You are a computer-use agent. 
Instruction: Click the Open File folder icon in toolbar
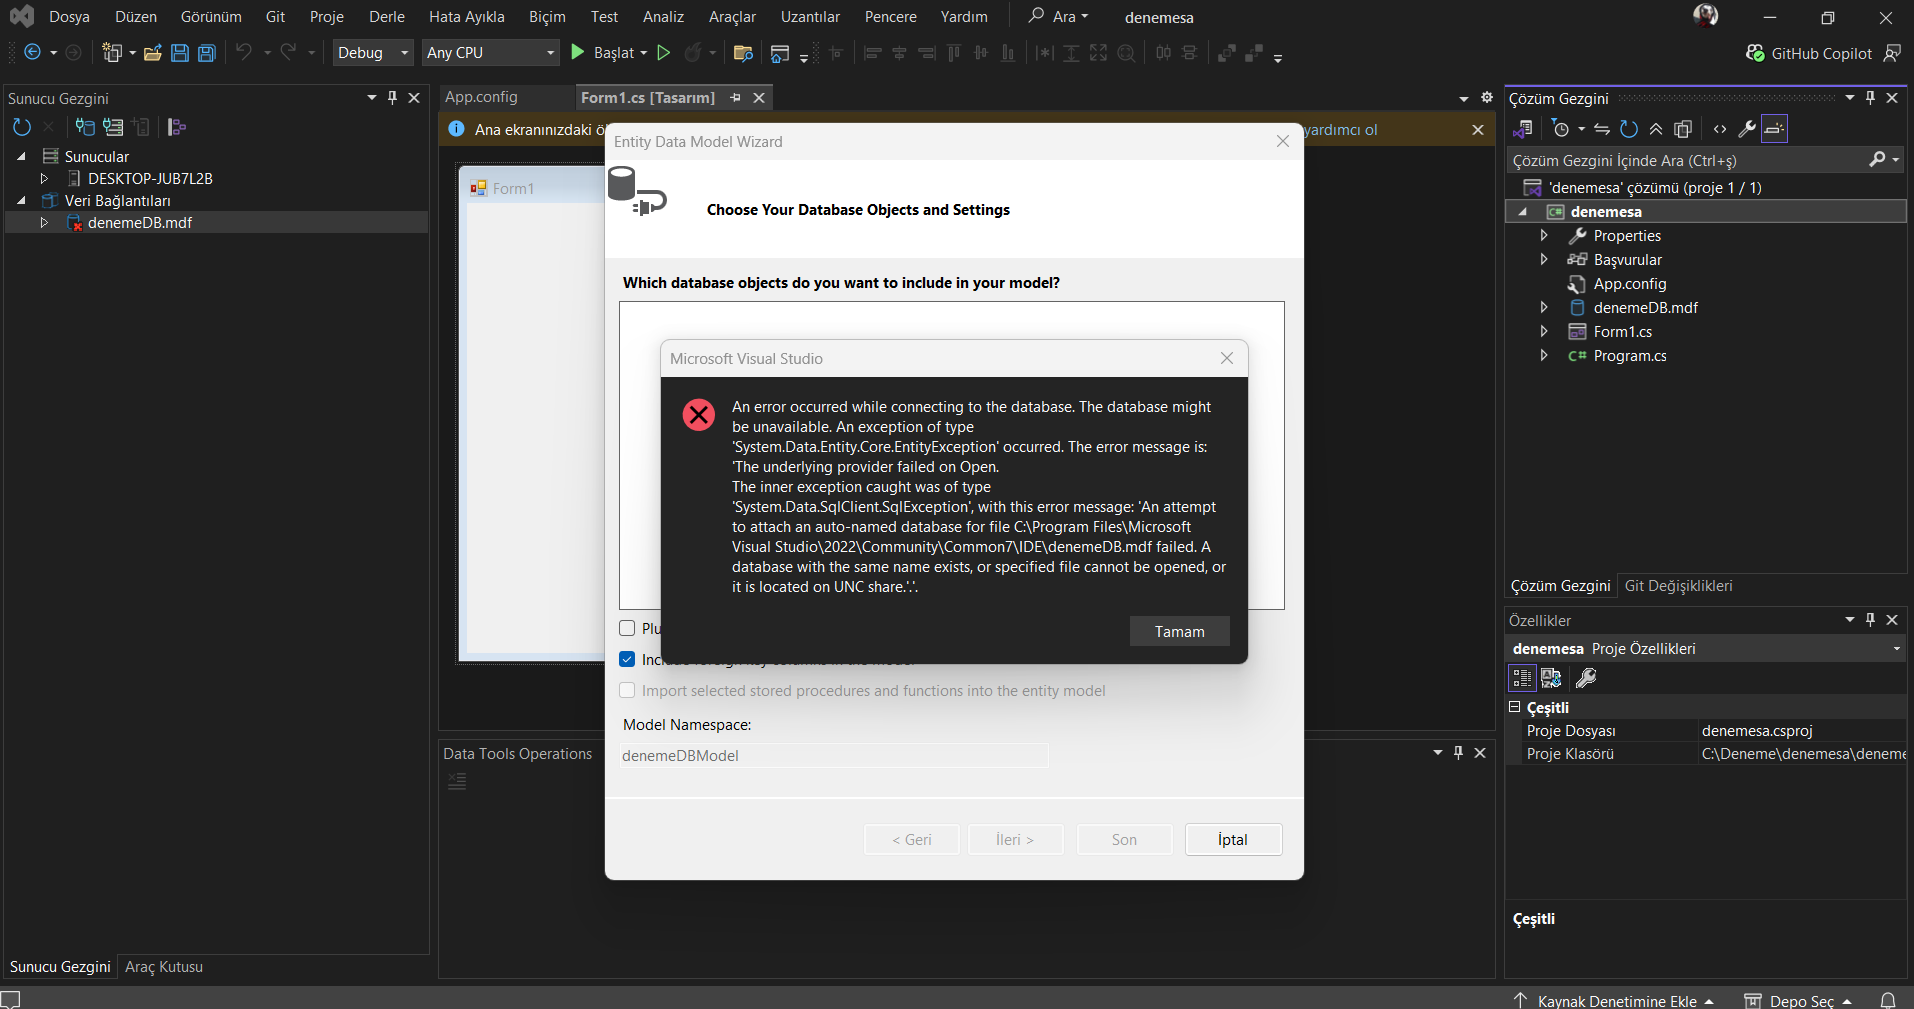coord(152,53)
